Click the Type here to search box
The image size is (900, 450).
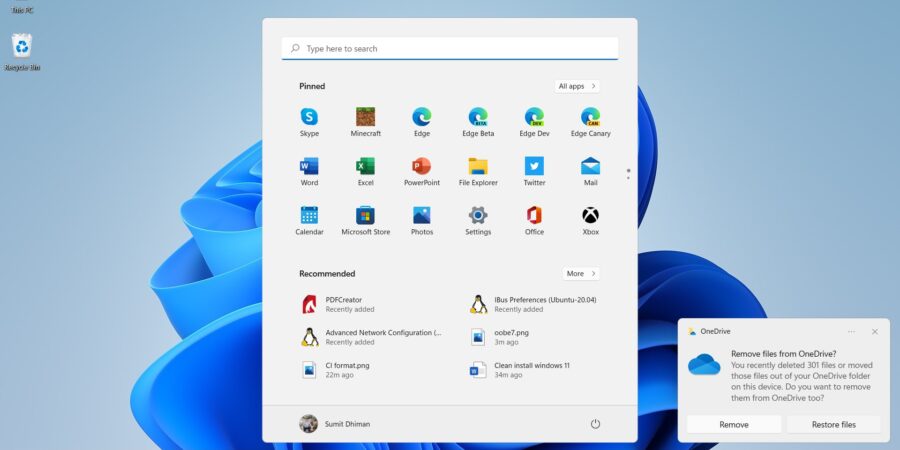click(450, 49)
